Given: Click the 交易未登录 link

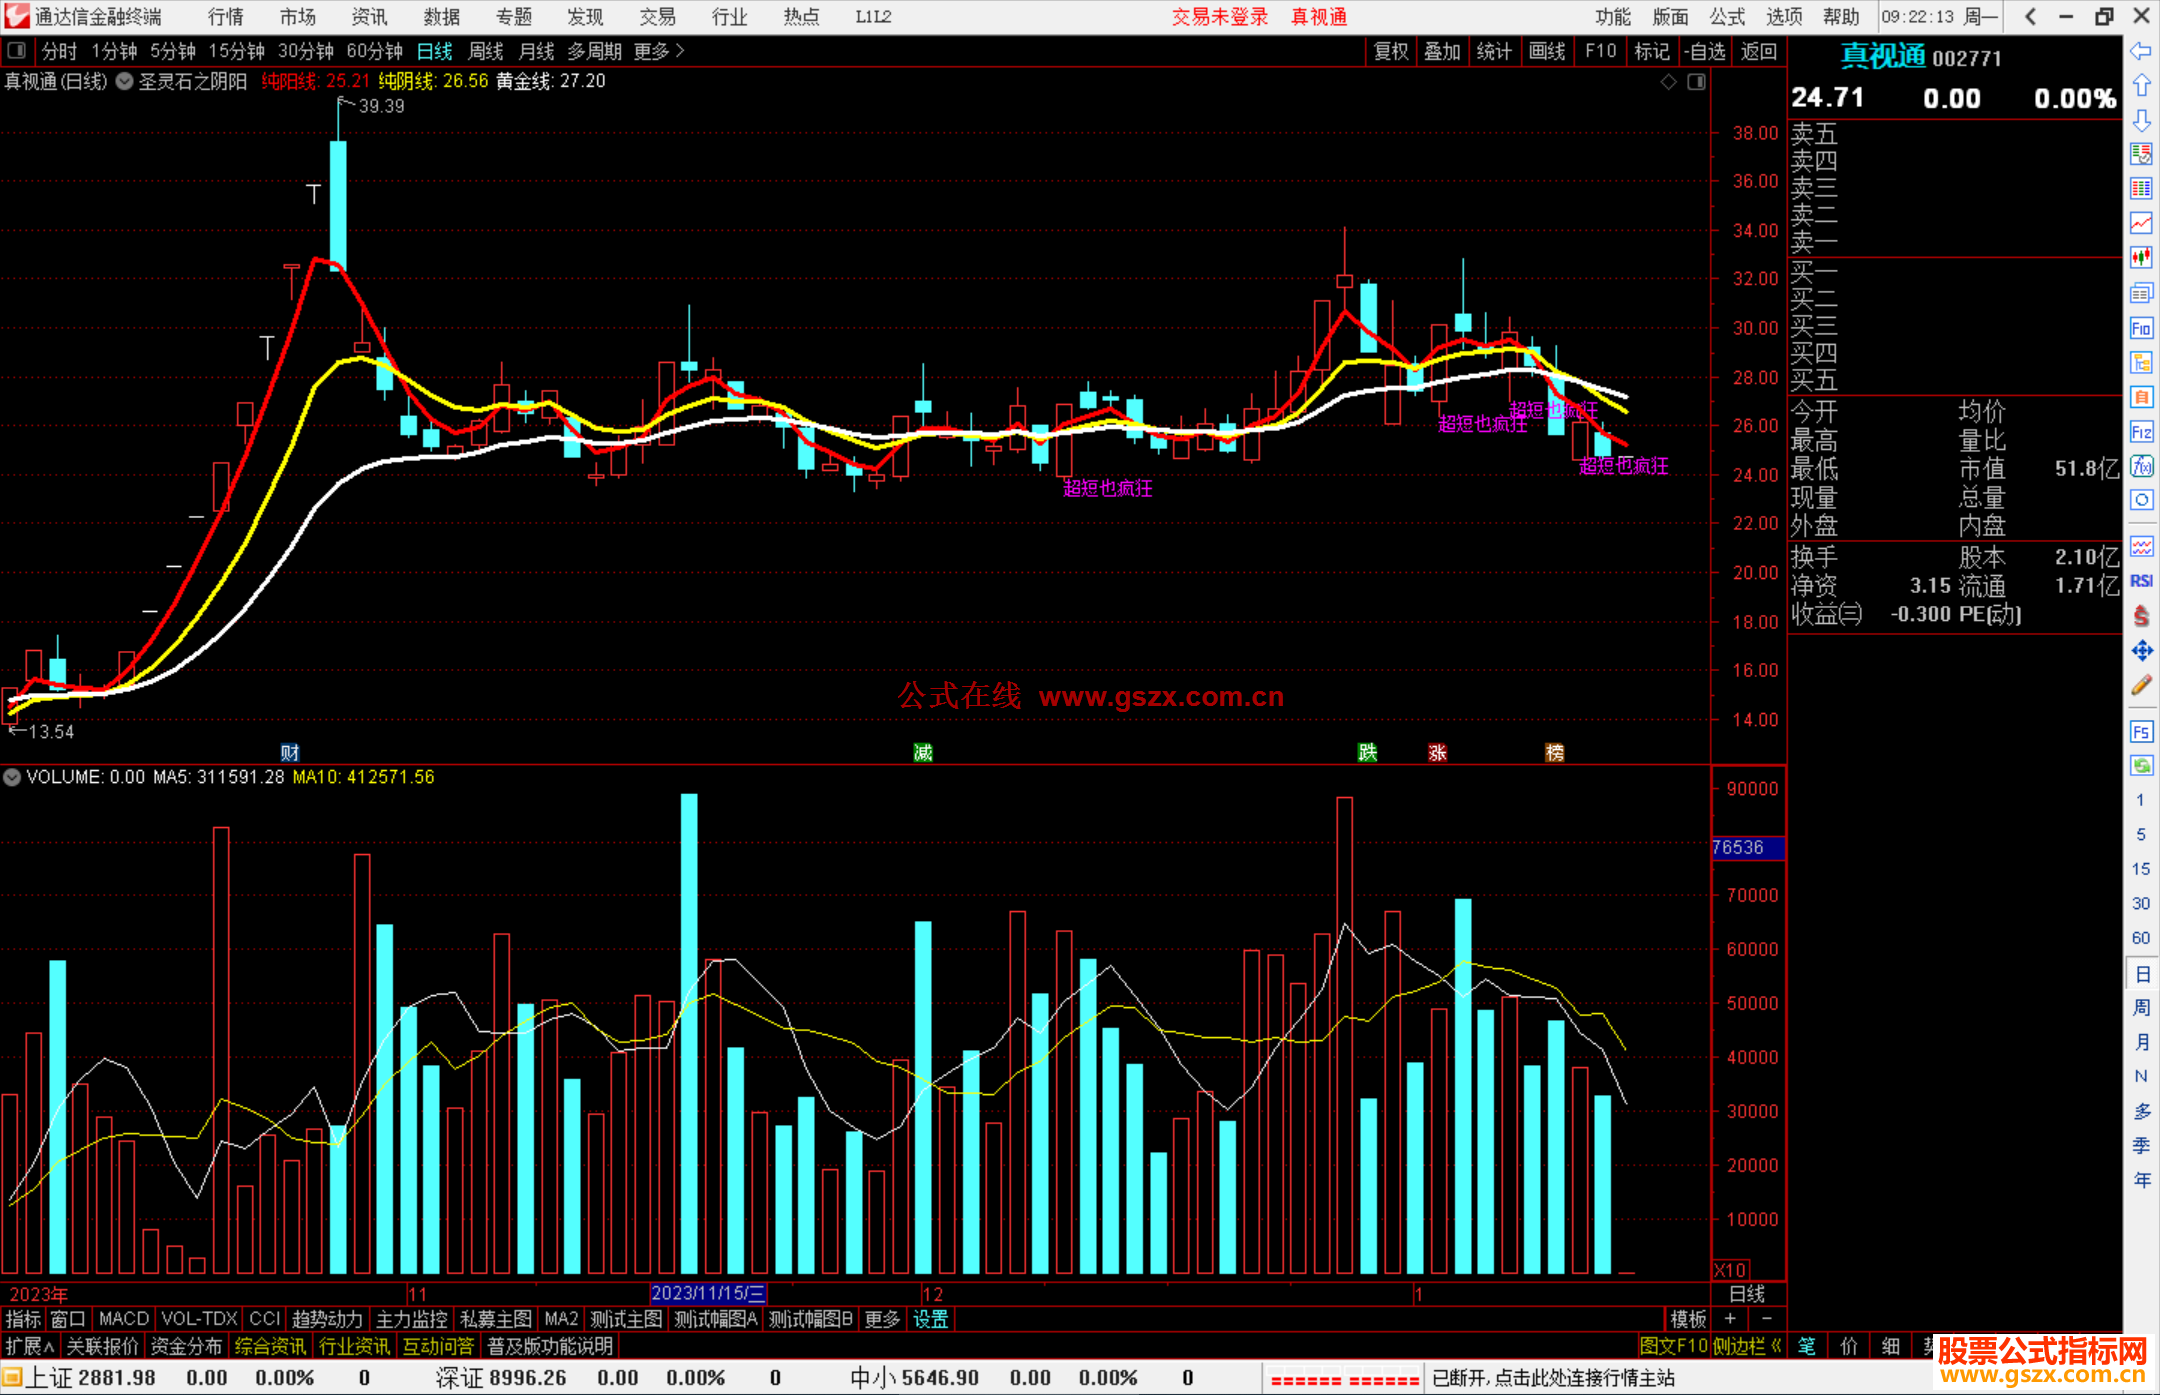Looking at the screenshot, I should (1219, 17).
